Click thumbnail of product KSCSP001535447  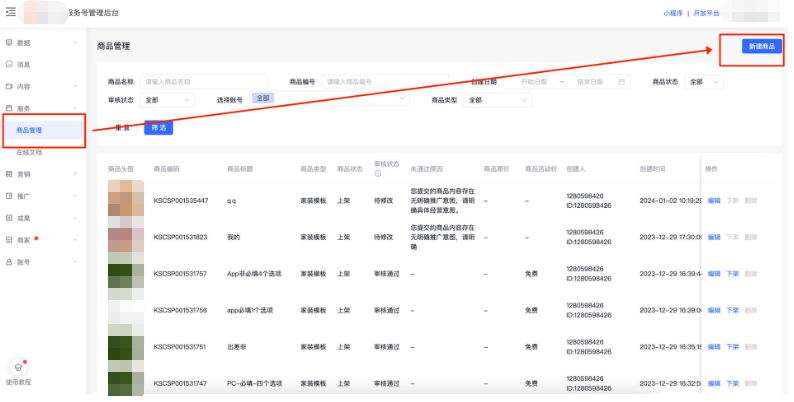tap(126, 198)
